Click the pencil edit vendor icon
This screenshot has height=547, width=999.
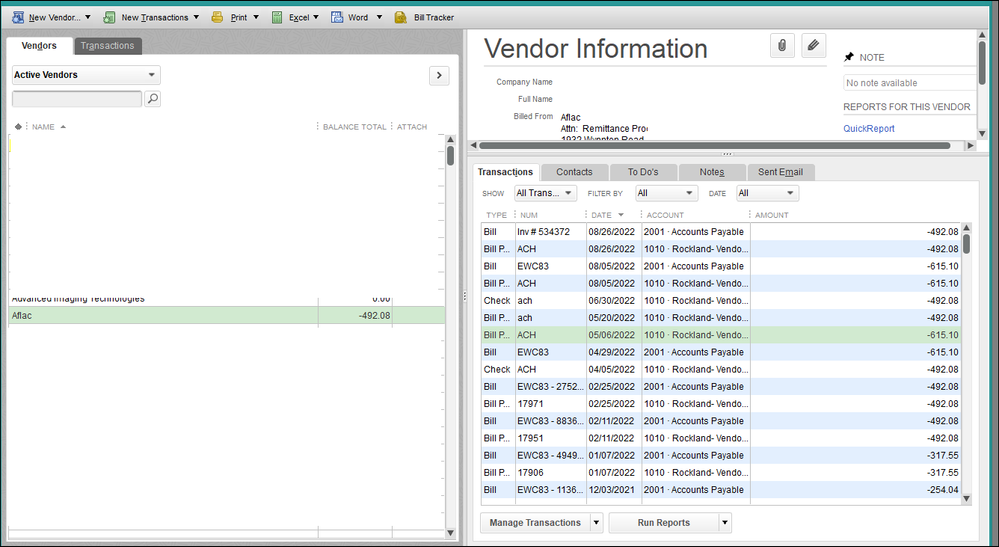814,46
